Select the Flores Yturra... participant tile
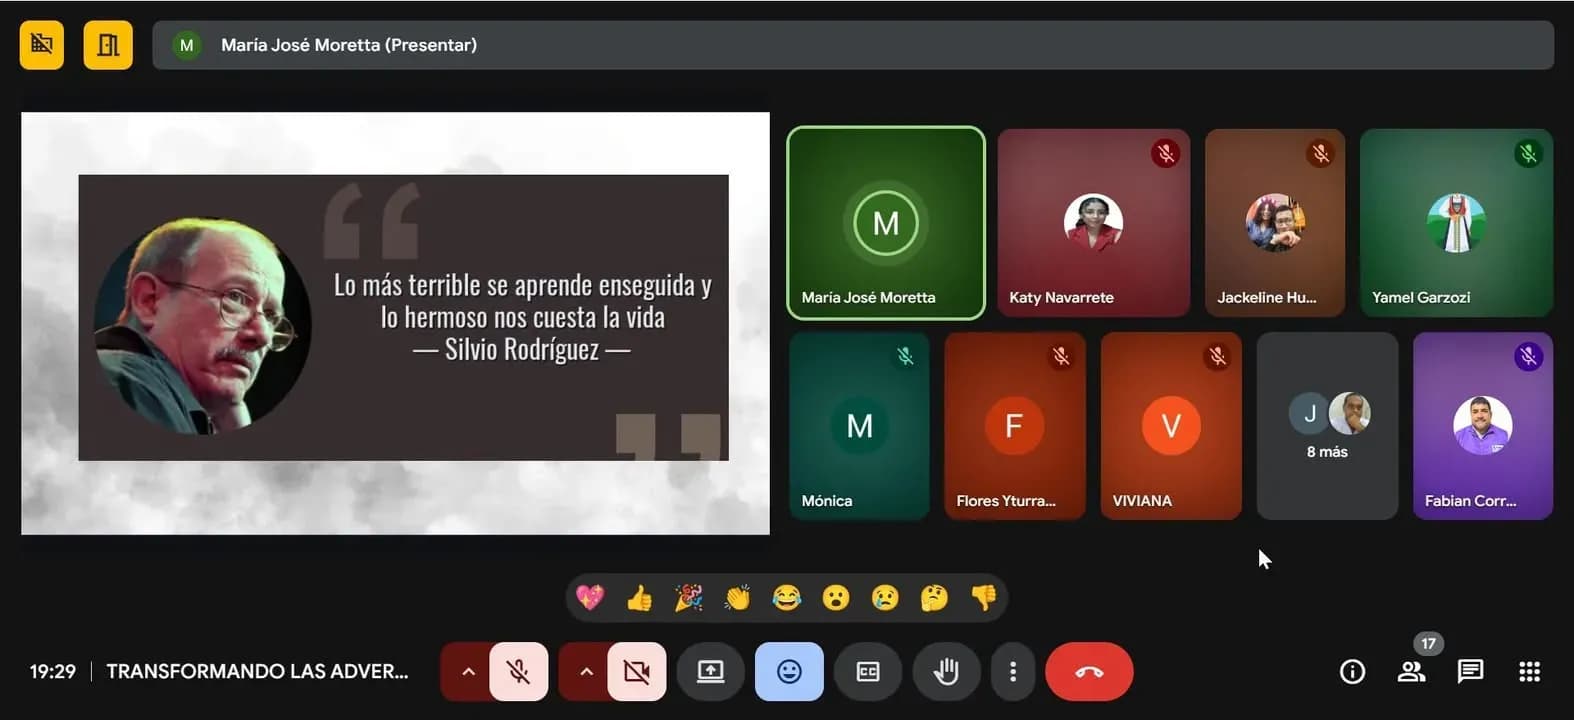The width and height of the screenshot is (1574, 720). 1015,426
